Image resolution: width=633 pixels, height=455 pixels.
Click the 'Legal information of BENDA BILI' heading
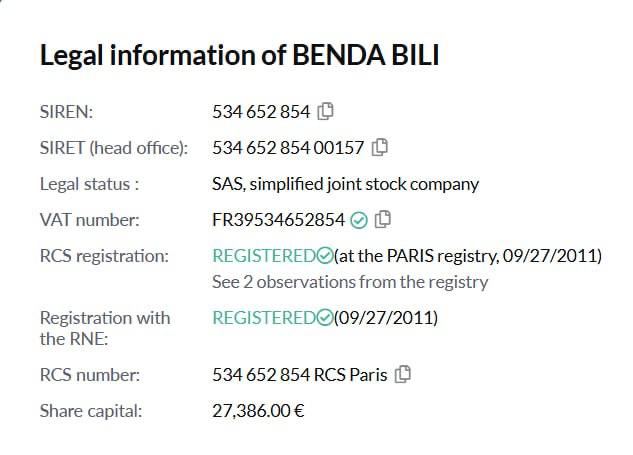tap(239, 55)
